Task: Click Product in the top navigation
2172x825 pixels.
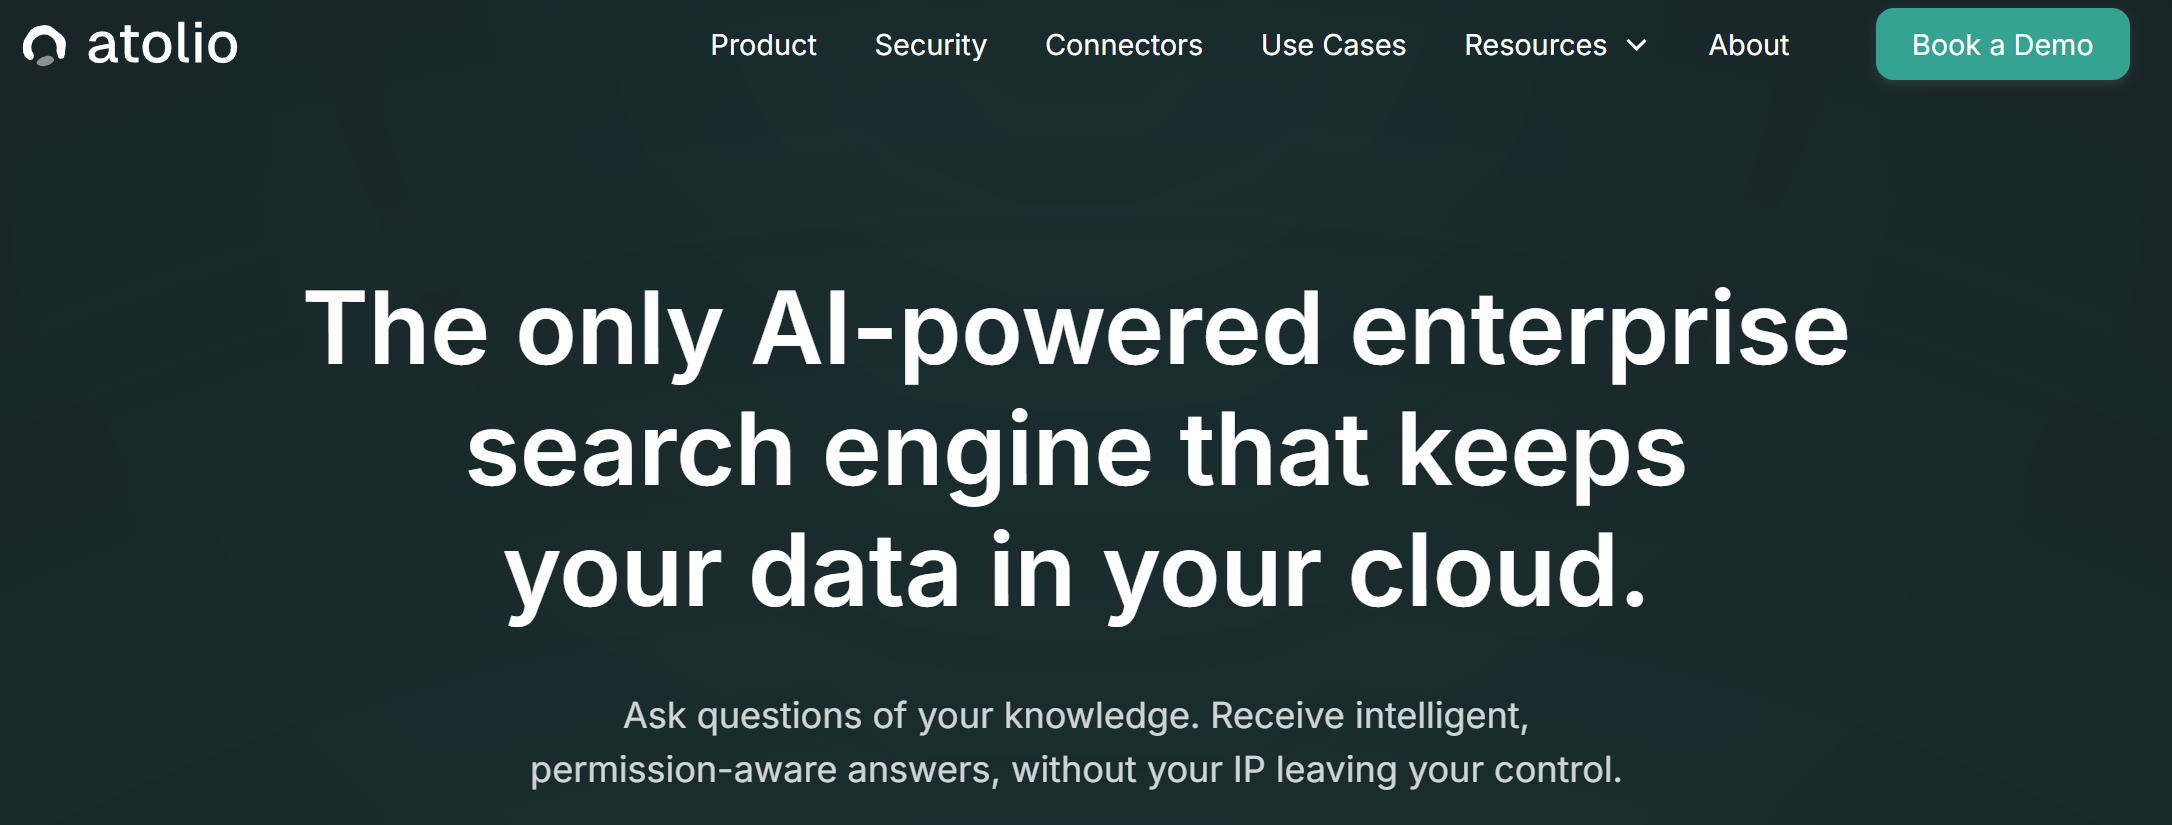Action: [x=763, y=45]
